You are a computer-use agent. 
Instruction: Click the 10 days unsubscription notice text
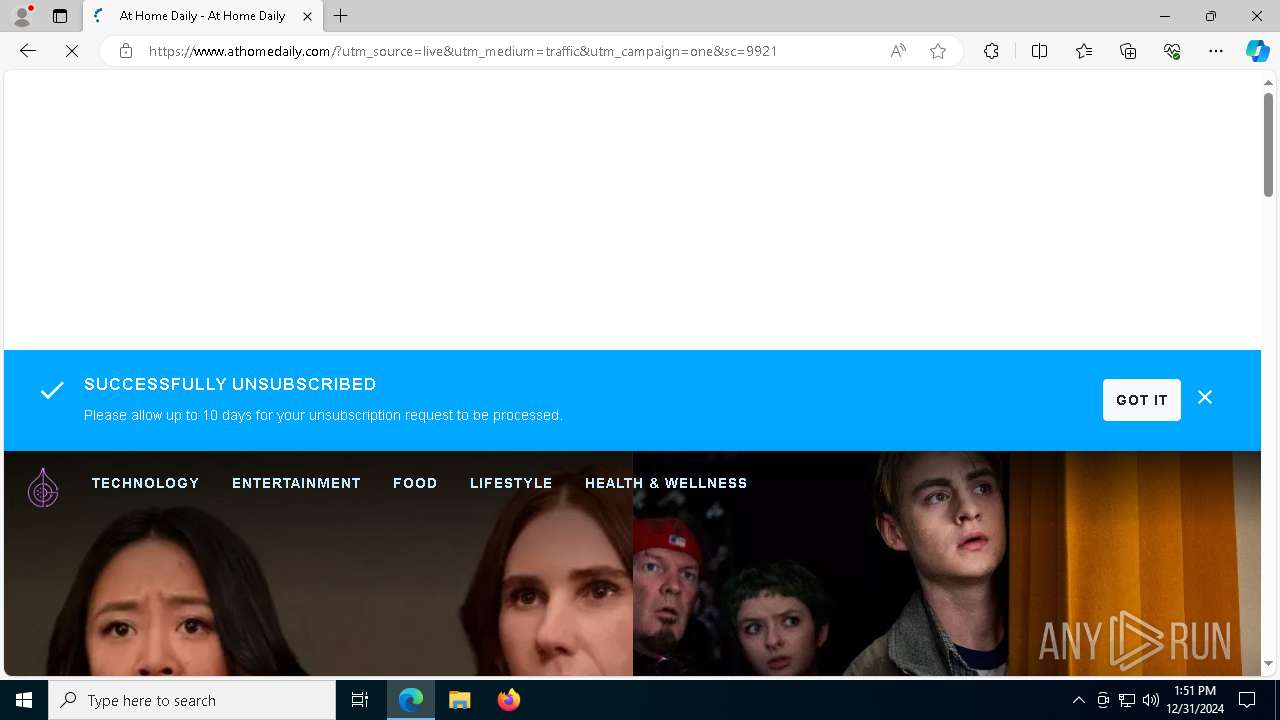[x=323, y=415]
